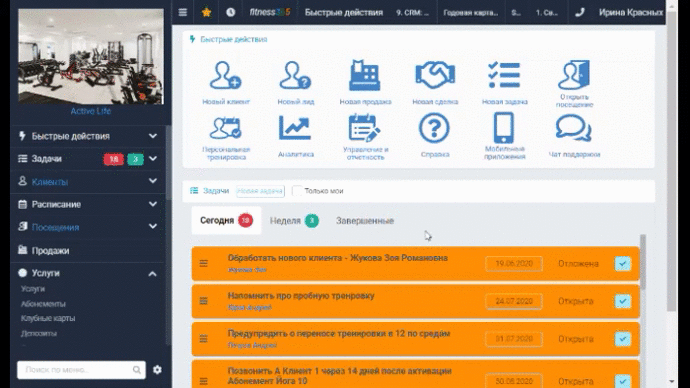Click red 18 badge beside Задачи in sidebar
This screenshot has height=388, width=690.
pos(114,159)
